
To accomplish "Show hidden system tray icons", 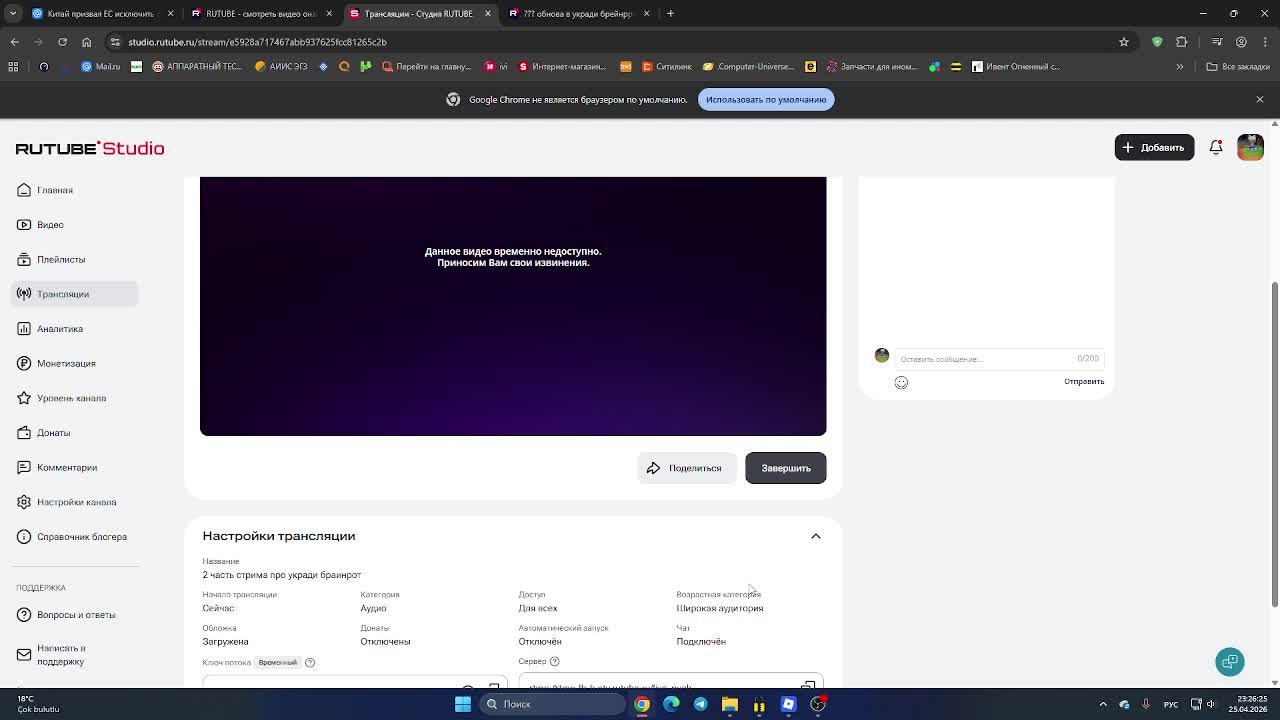I will coord(1103,704).
